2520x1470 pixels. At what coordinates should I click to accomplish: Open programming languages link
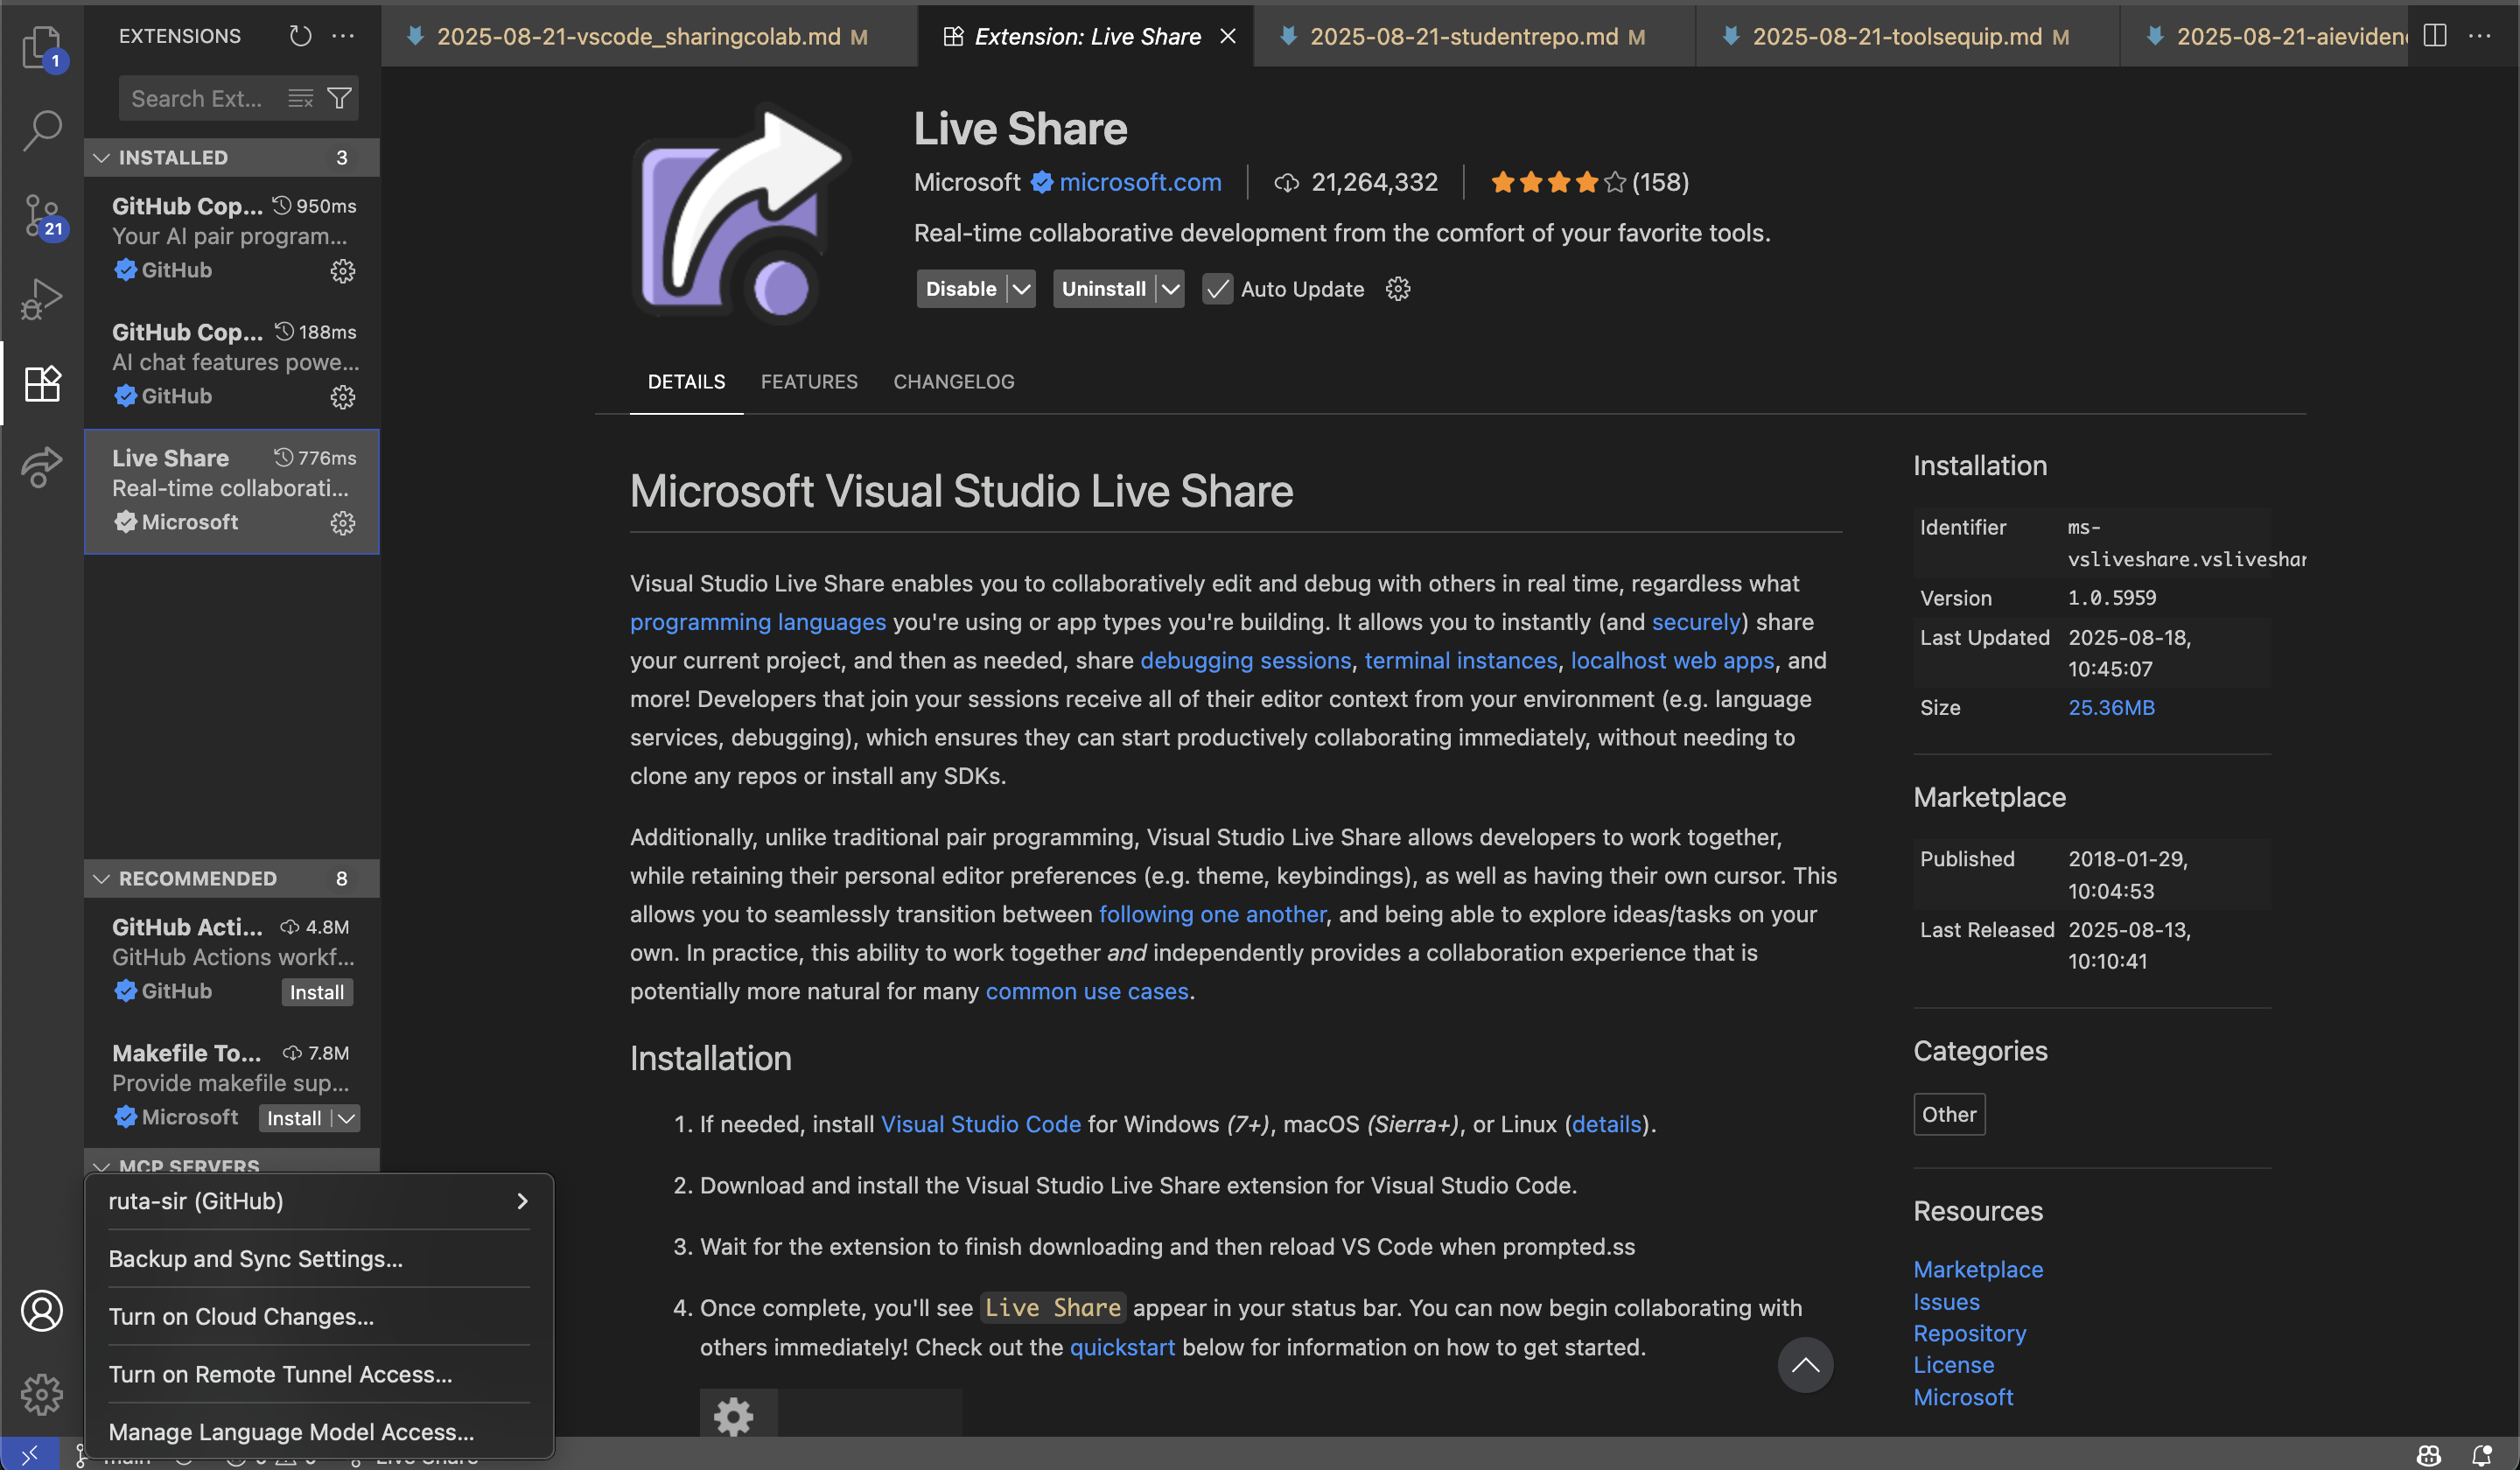pos(757,622)
